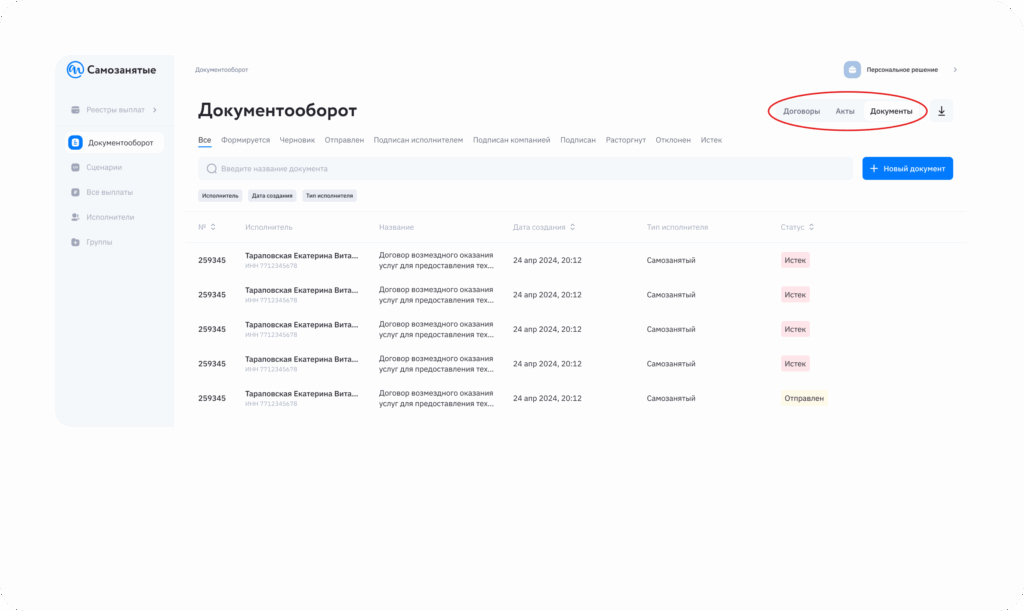Expand the Реестры выплат chevron
1024x611 pixels.
point(155,109)
